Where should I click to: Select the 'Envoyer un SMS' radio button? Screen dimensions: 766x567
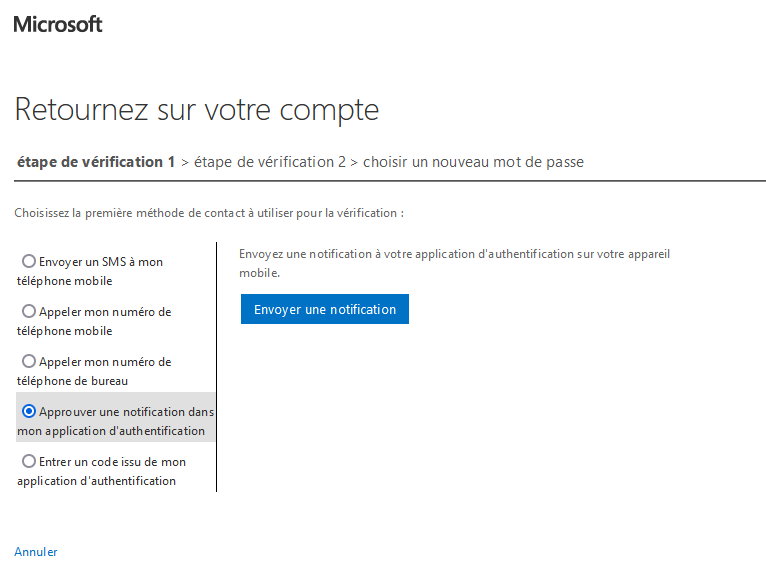29,261
